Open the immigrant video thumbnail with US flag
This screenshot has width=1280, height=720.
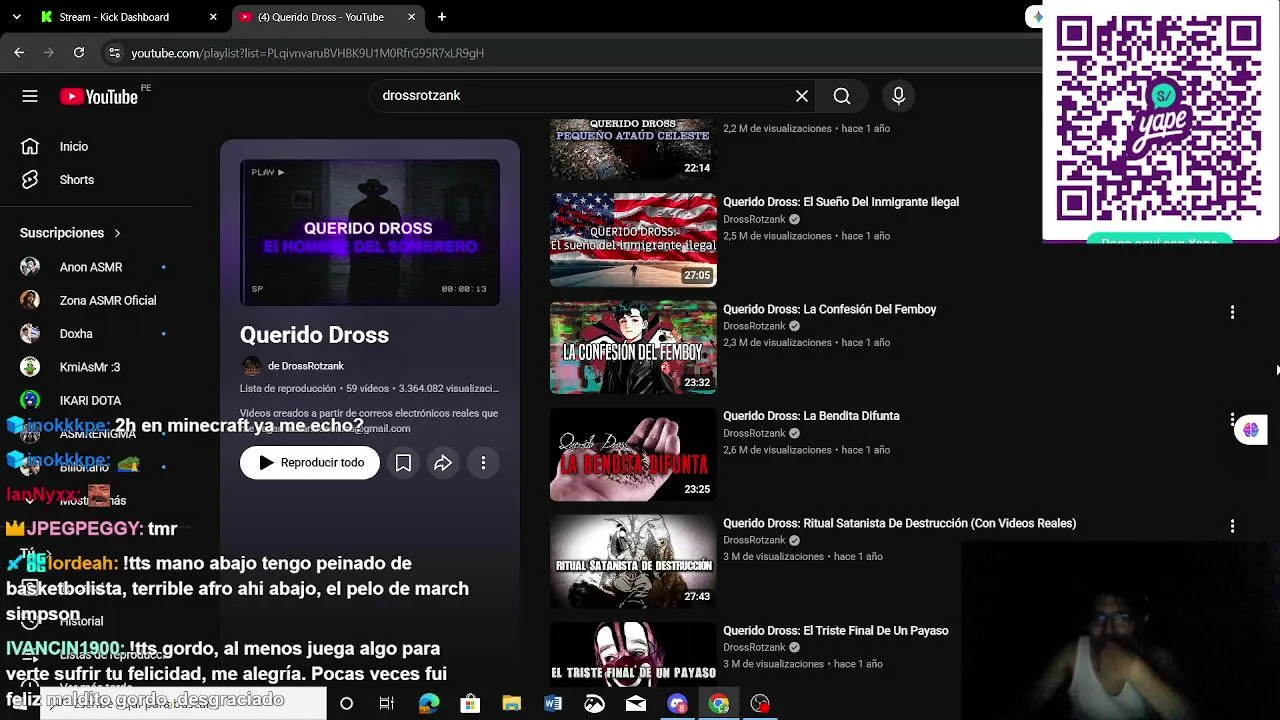tap(633, 240)
